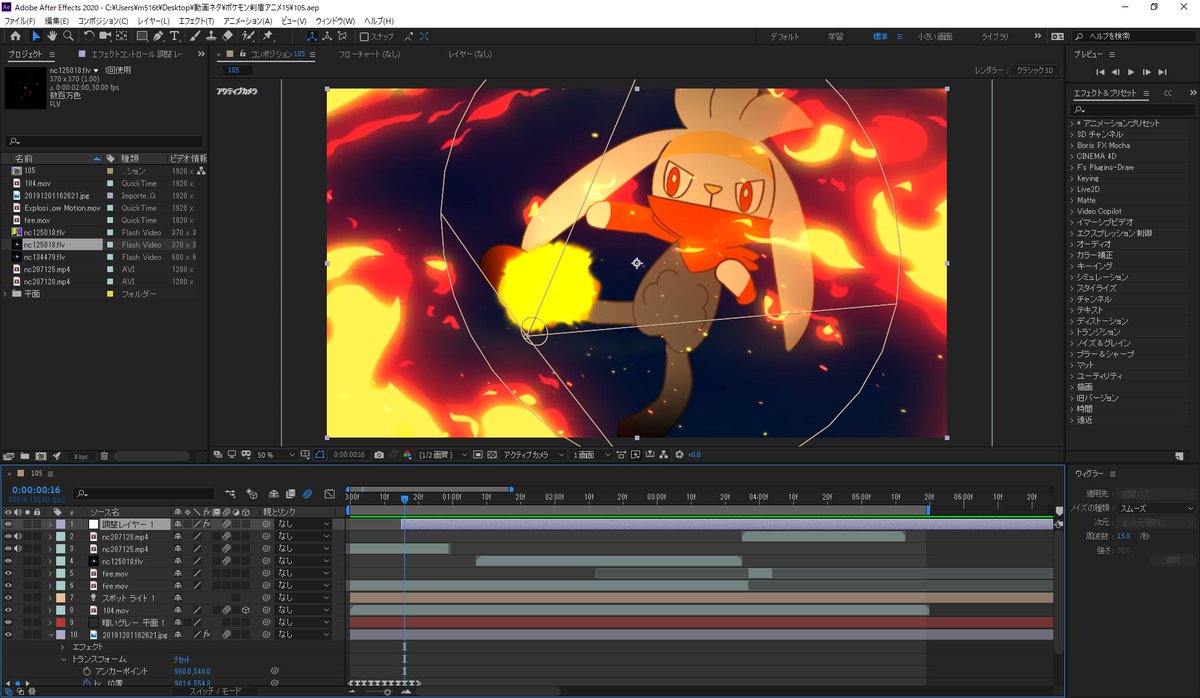
Task: Switch to the 学習 workspace
Action: coord(835,37)
